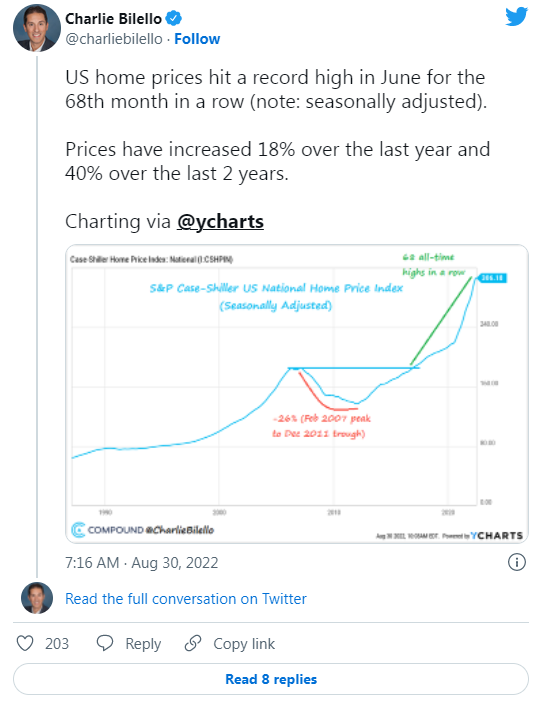Viewport: 542px width, 703px height.
Task: Click the Reply label
Action: point(143,644)
